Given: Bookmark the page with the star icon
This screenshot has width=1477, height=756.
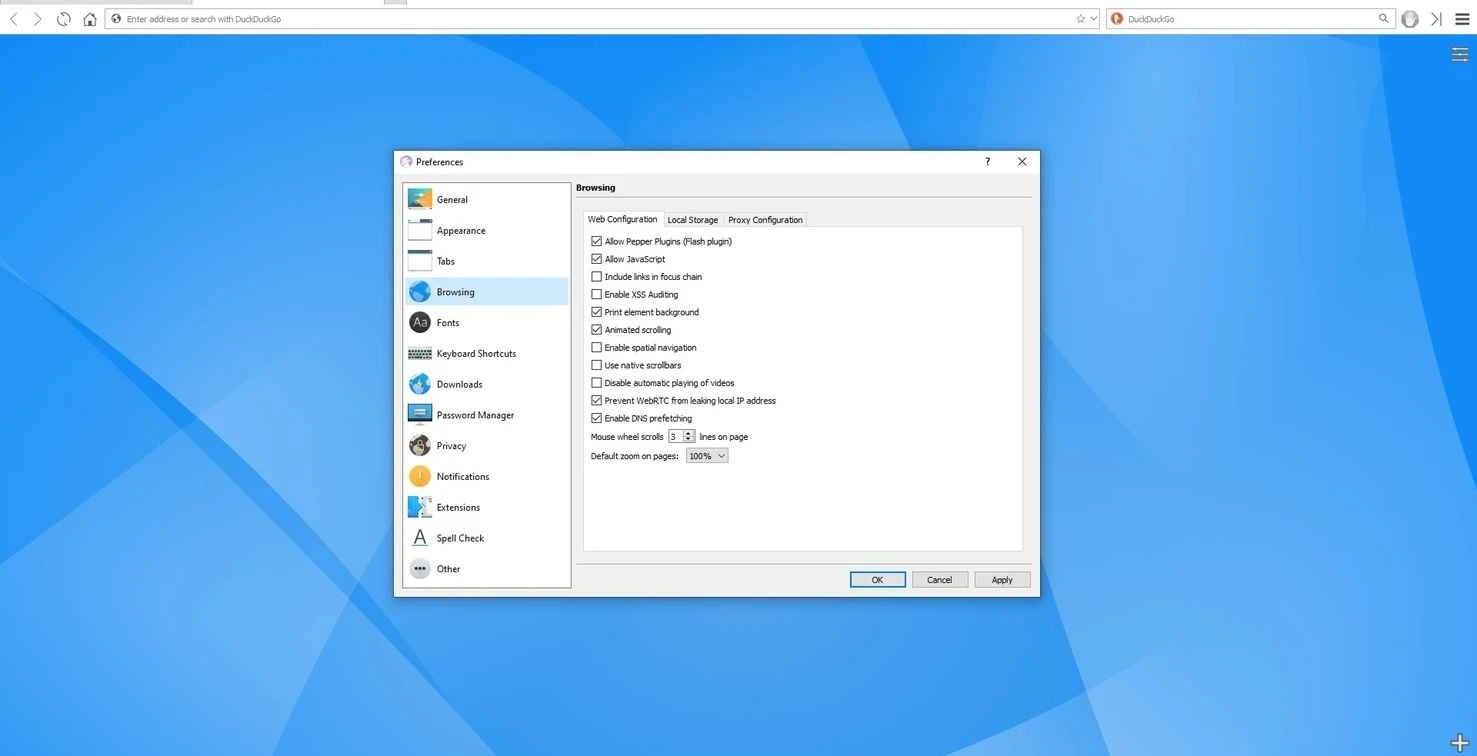Looking at the screenshot, I should coord(1080,19).
